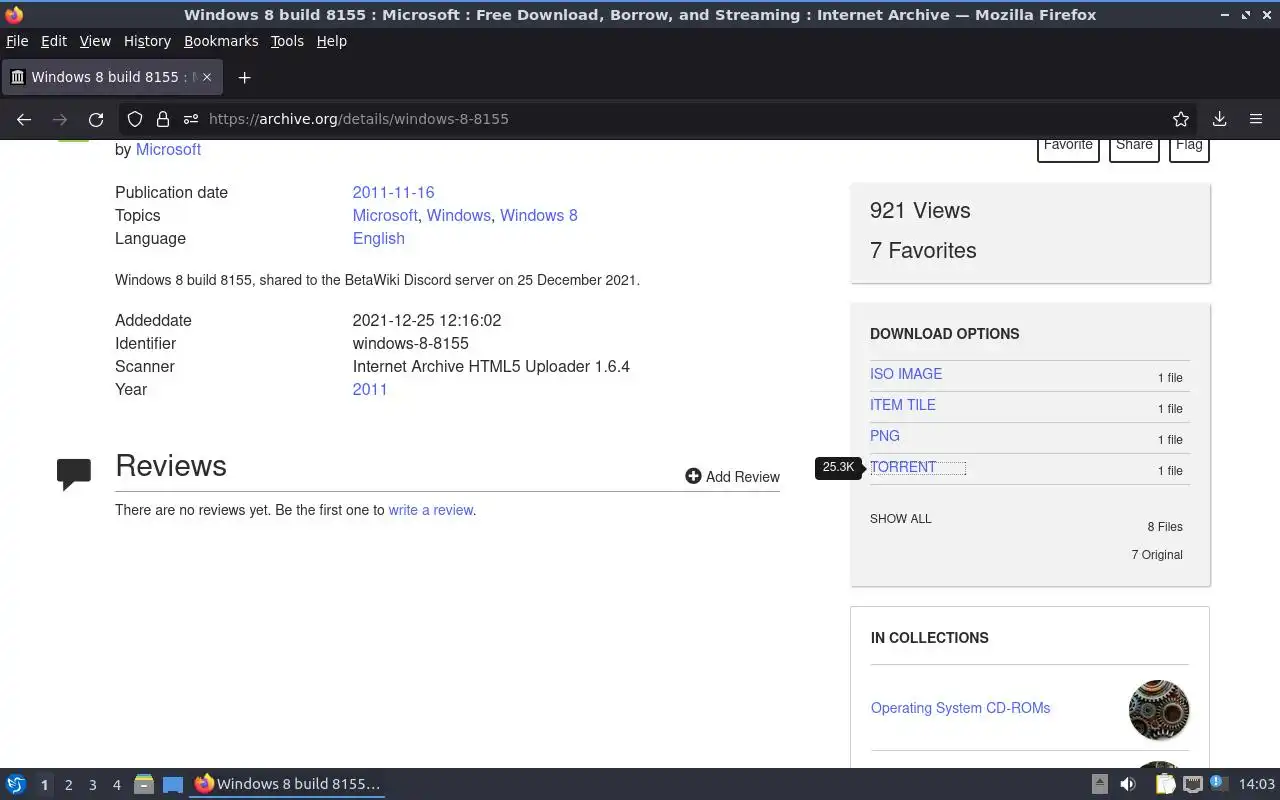
Task: Open the View menu
Action: (x=95, y=41)
